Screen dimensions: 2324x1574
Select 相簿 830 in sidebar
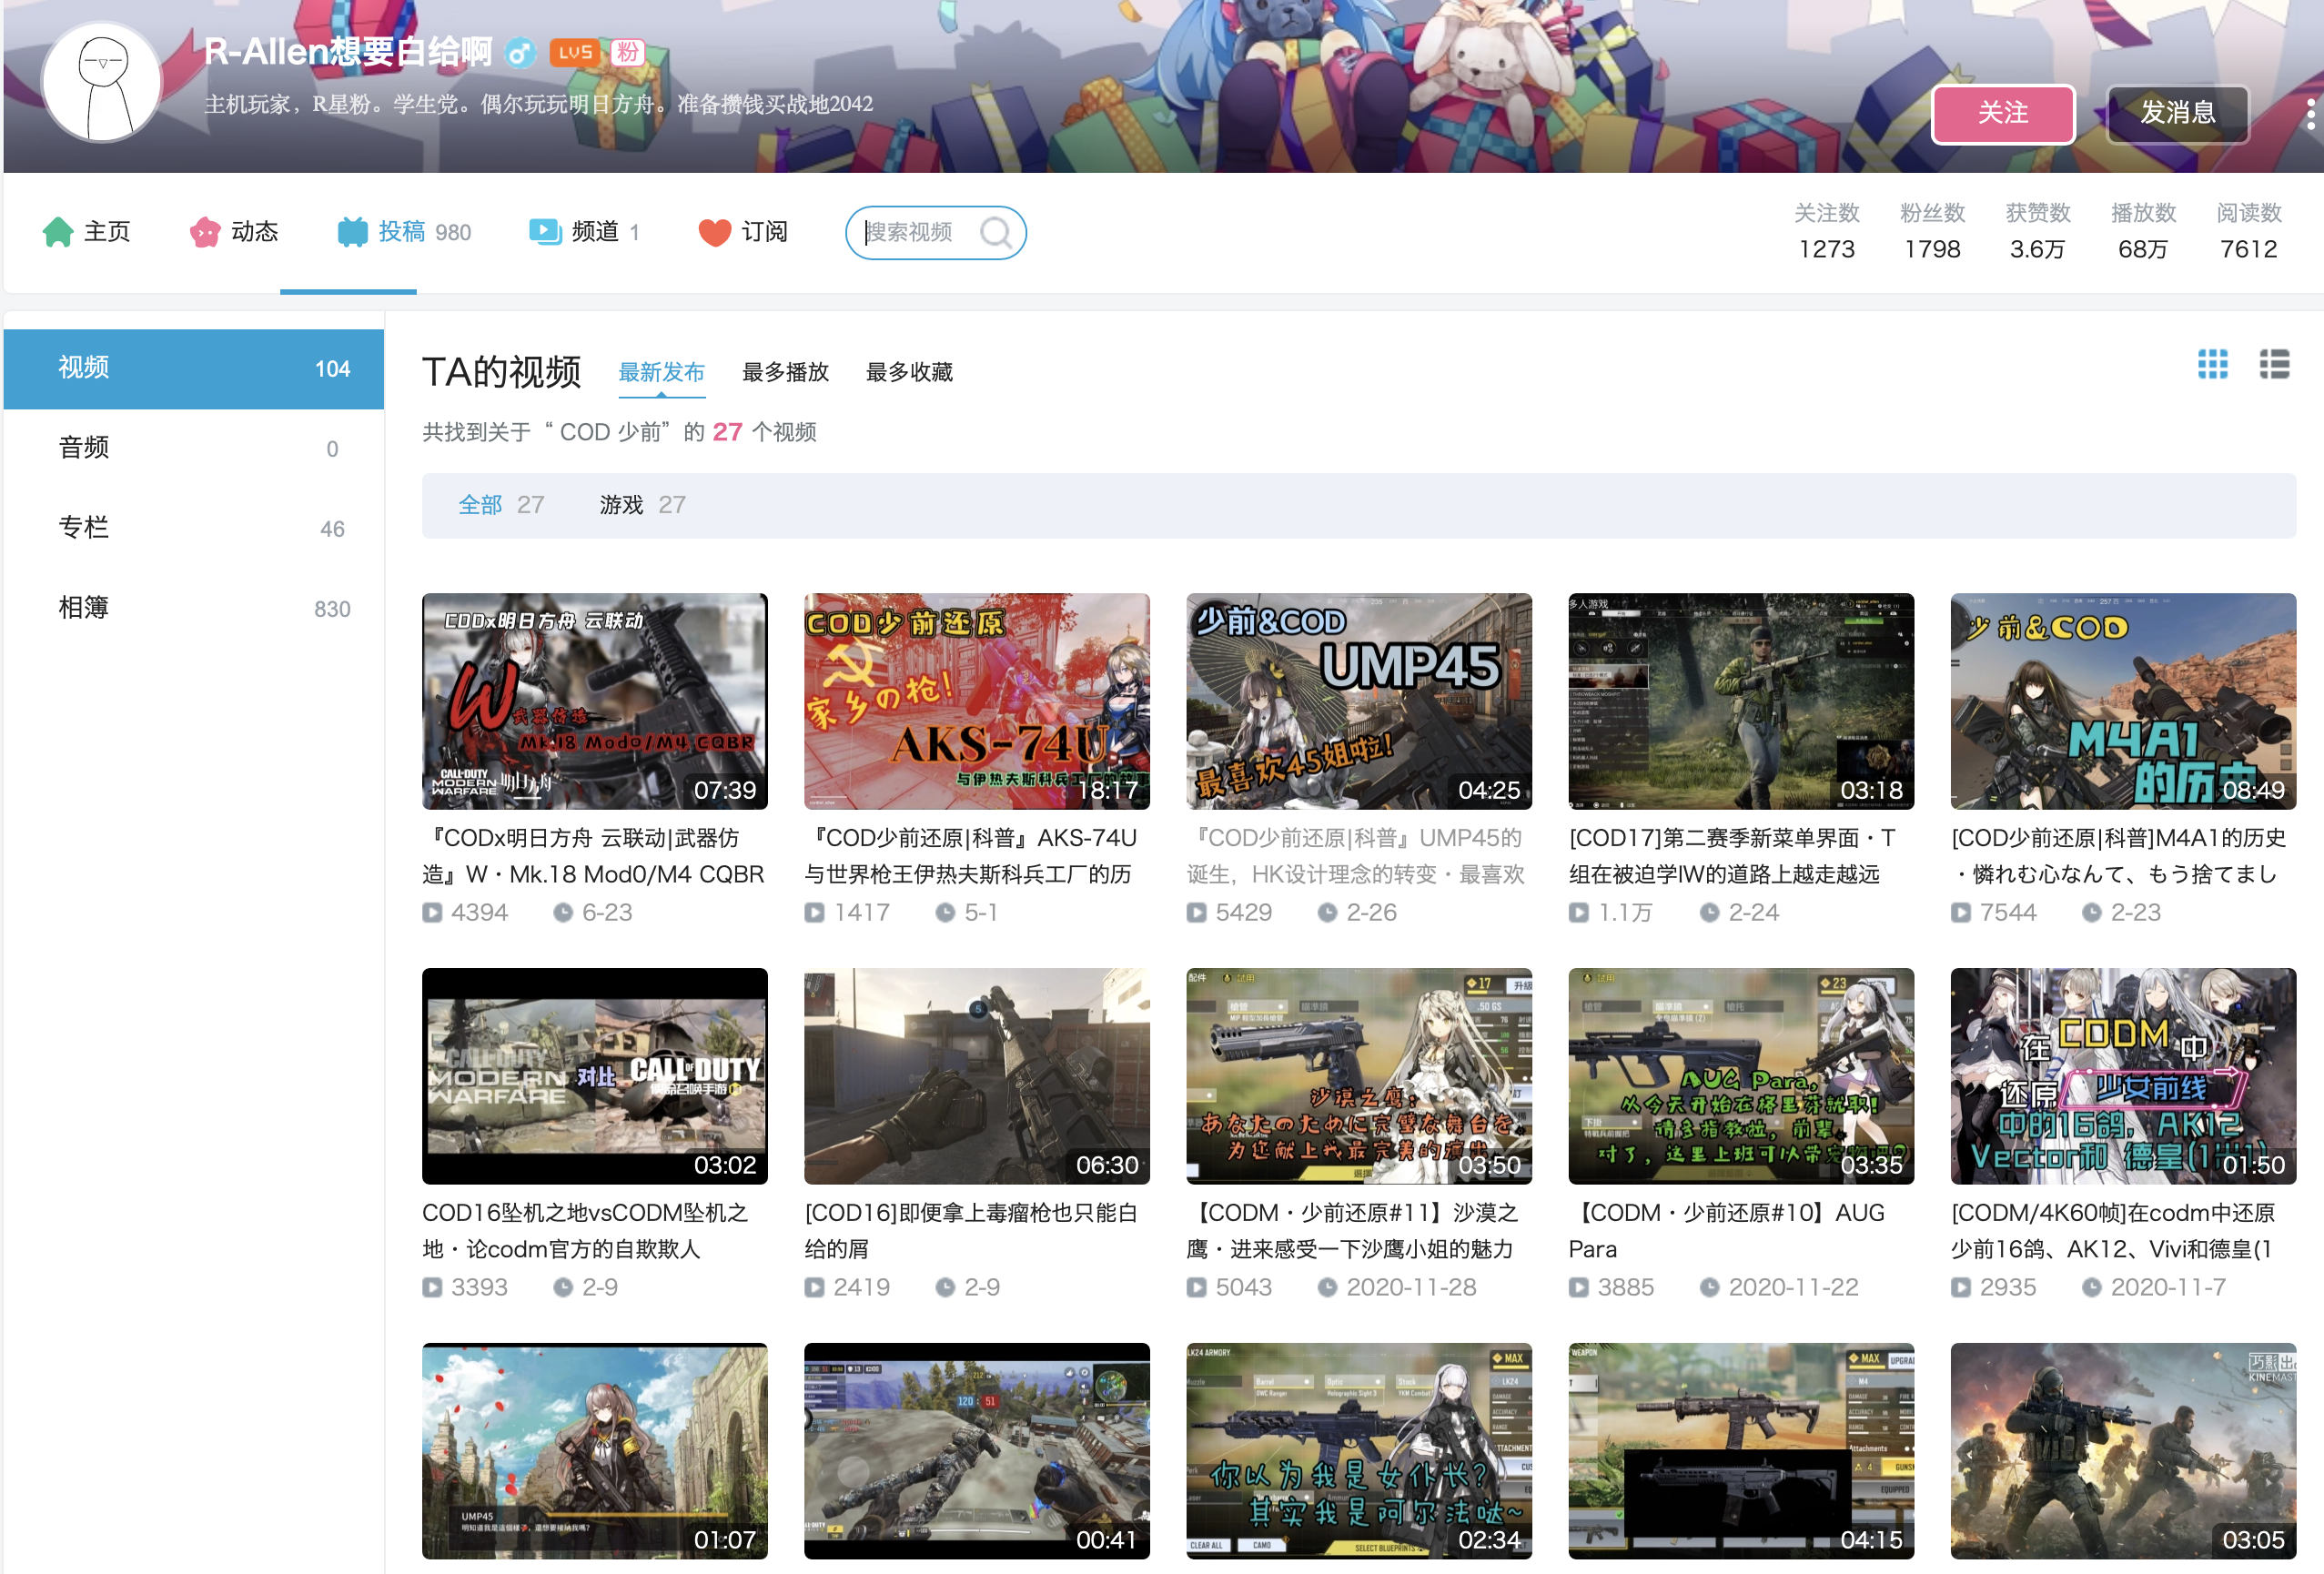click(194, 608)
